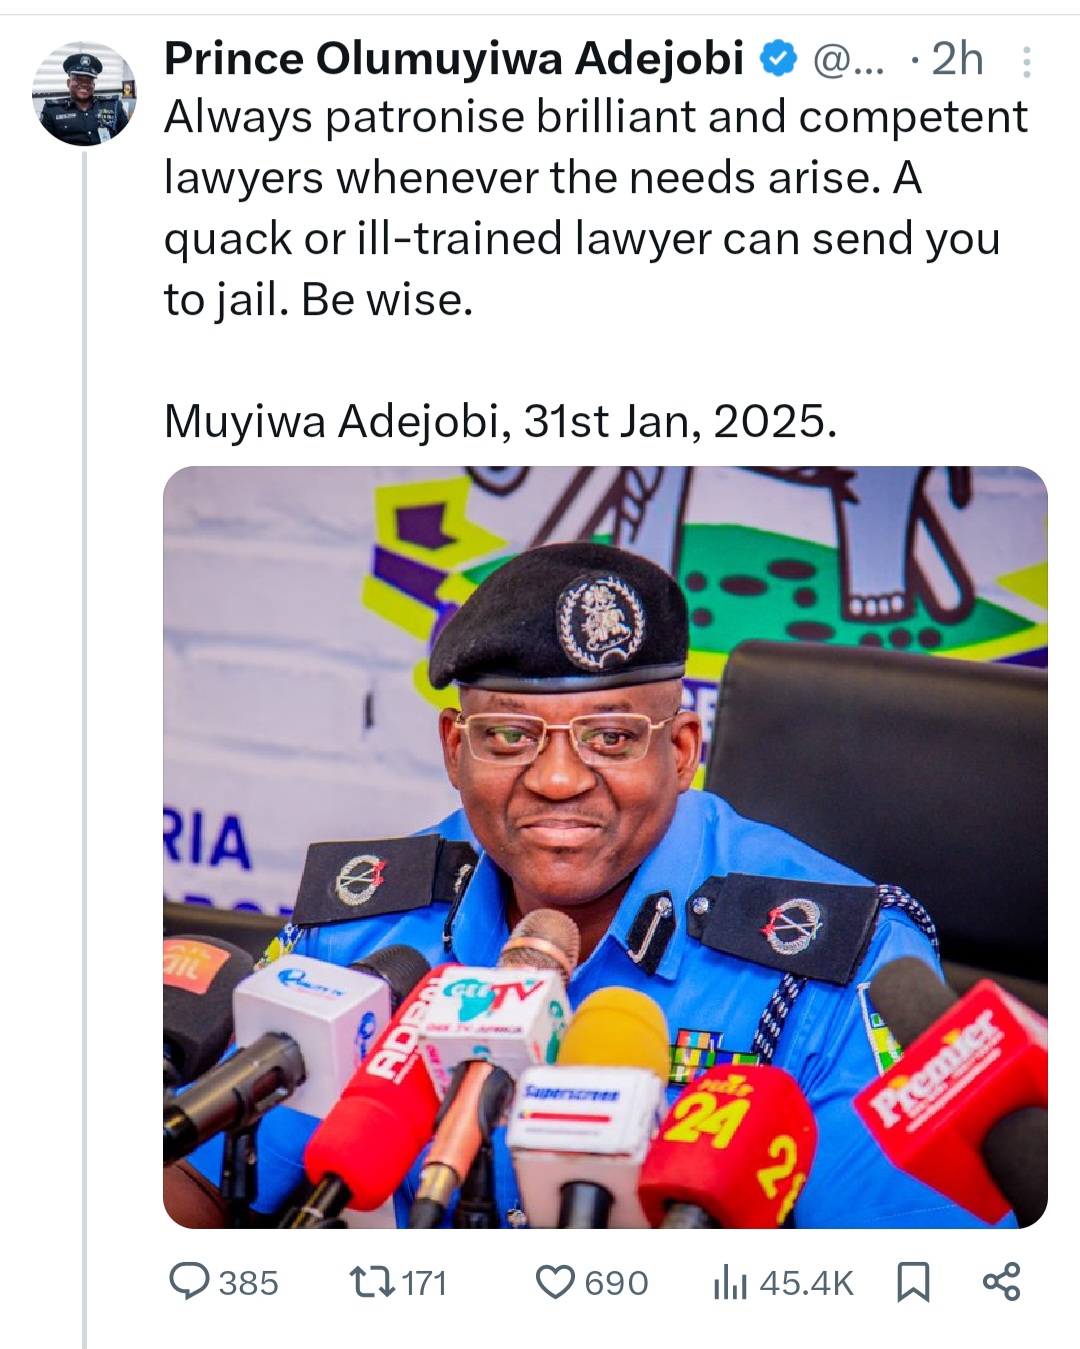
Task: Tap the tweet text about competent lawyers
Action: click(595, 208)
